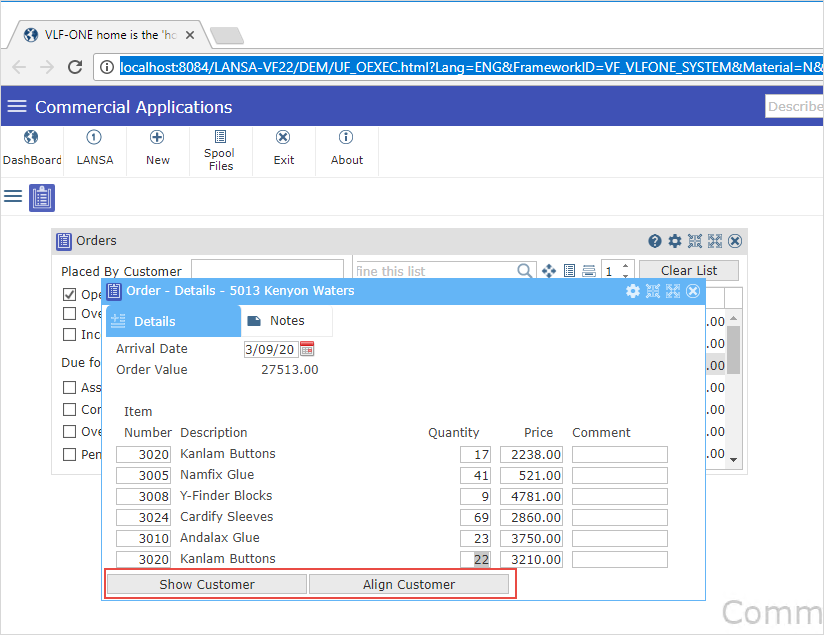The height and width of the screenshot is (635, 824).
Task: Click the help question mark in Orders panel
Action: pos(655,241)
